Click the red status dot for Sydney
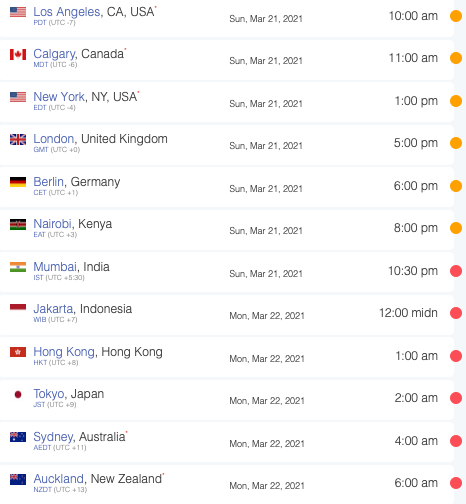Screen dimensions: 466x504 pyautogui.click(x=456, y=441)
